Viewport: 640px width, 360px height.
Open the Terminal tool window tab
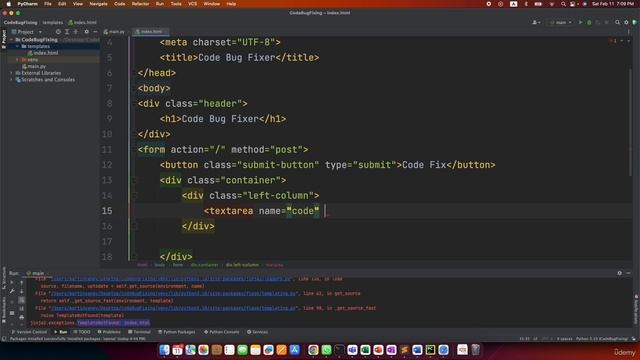139,332
